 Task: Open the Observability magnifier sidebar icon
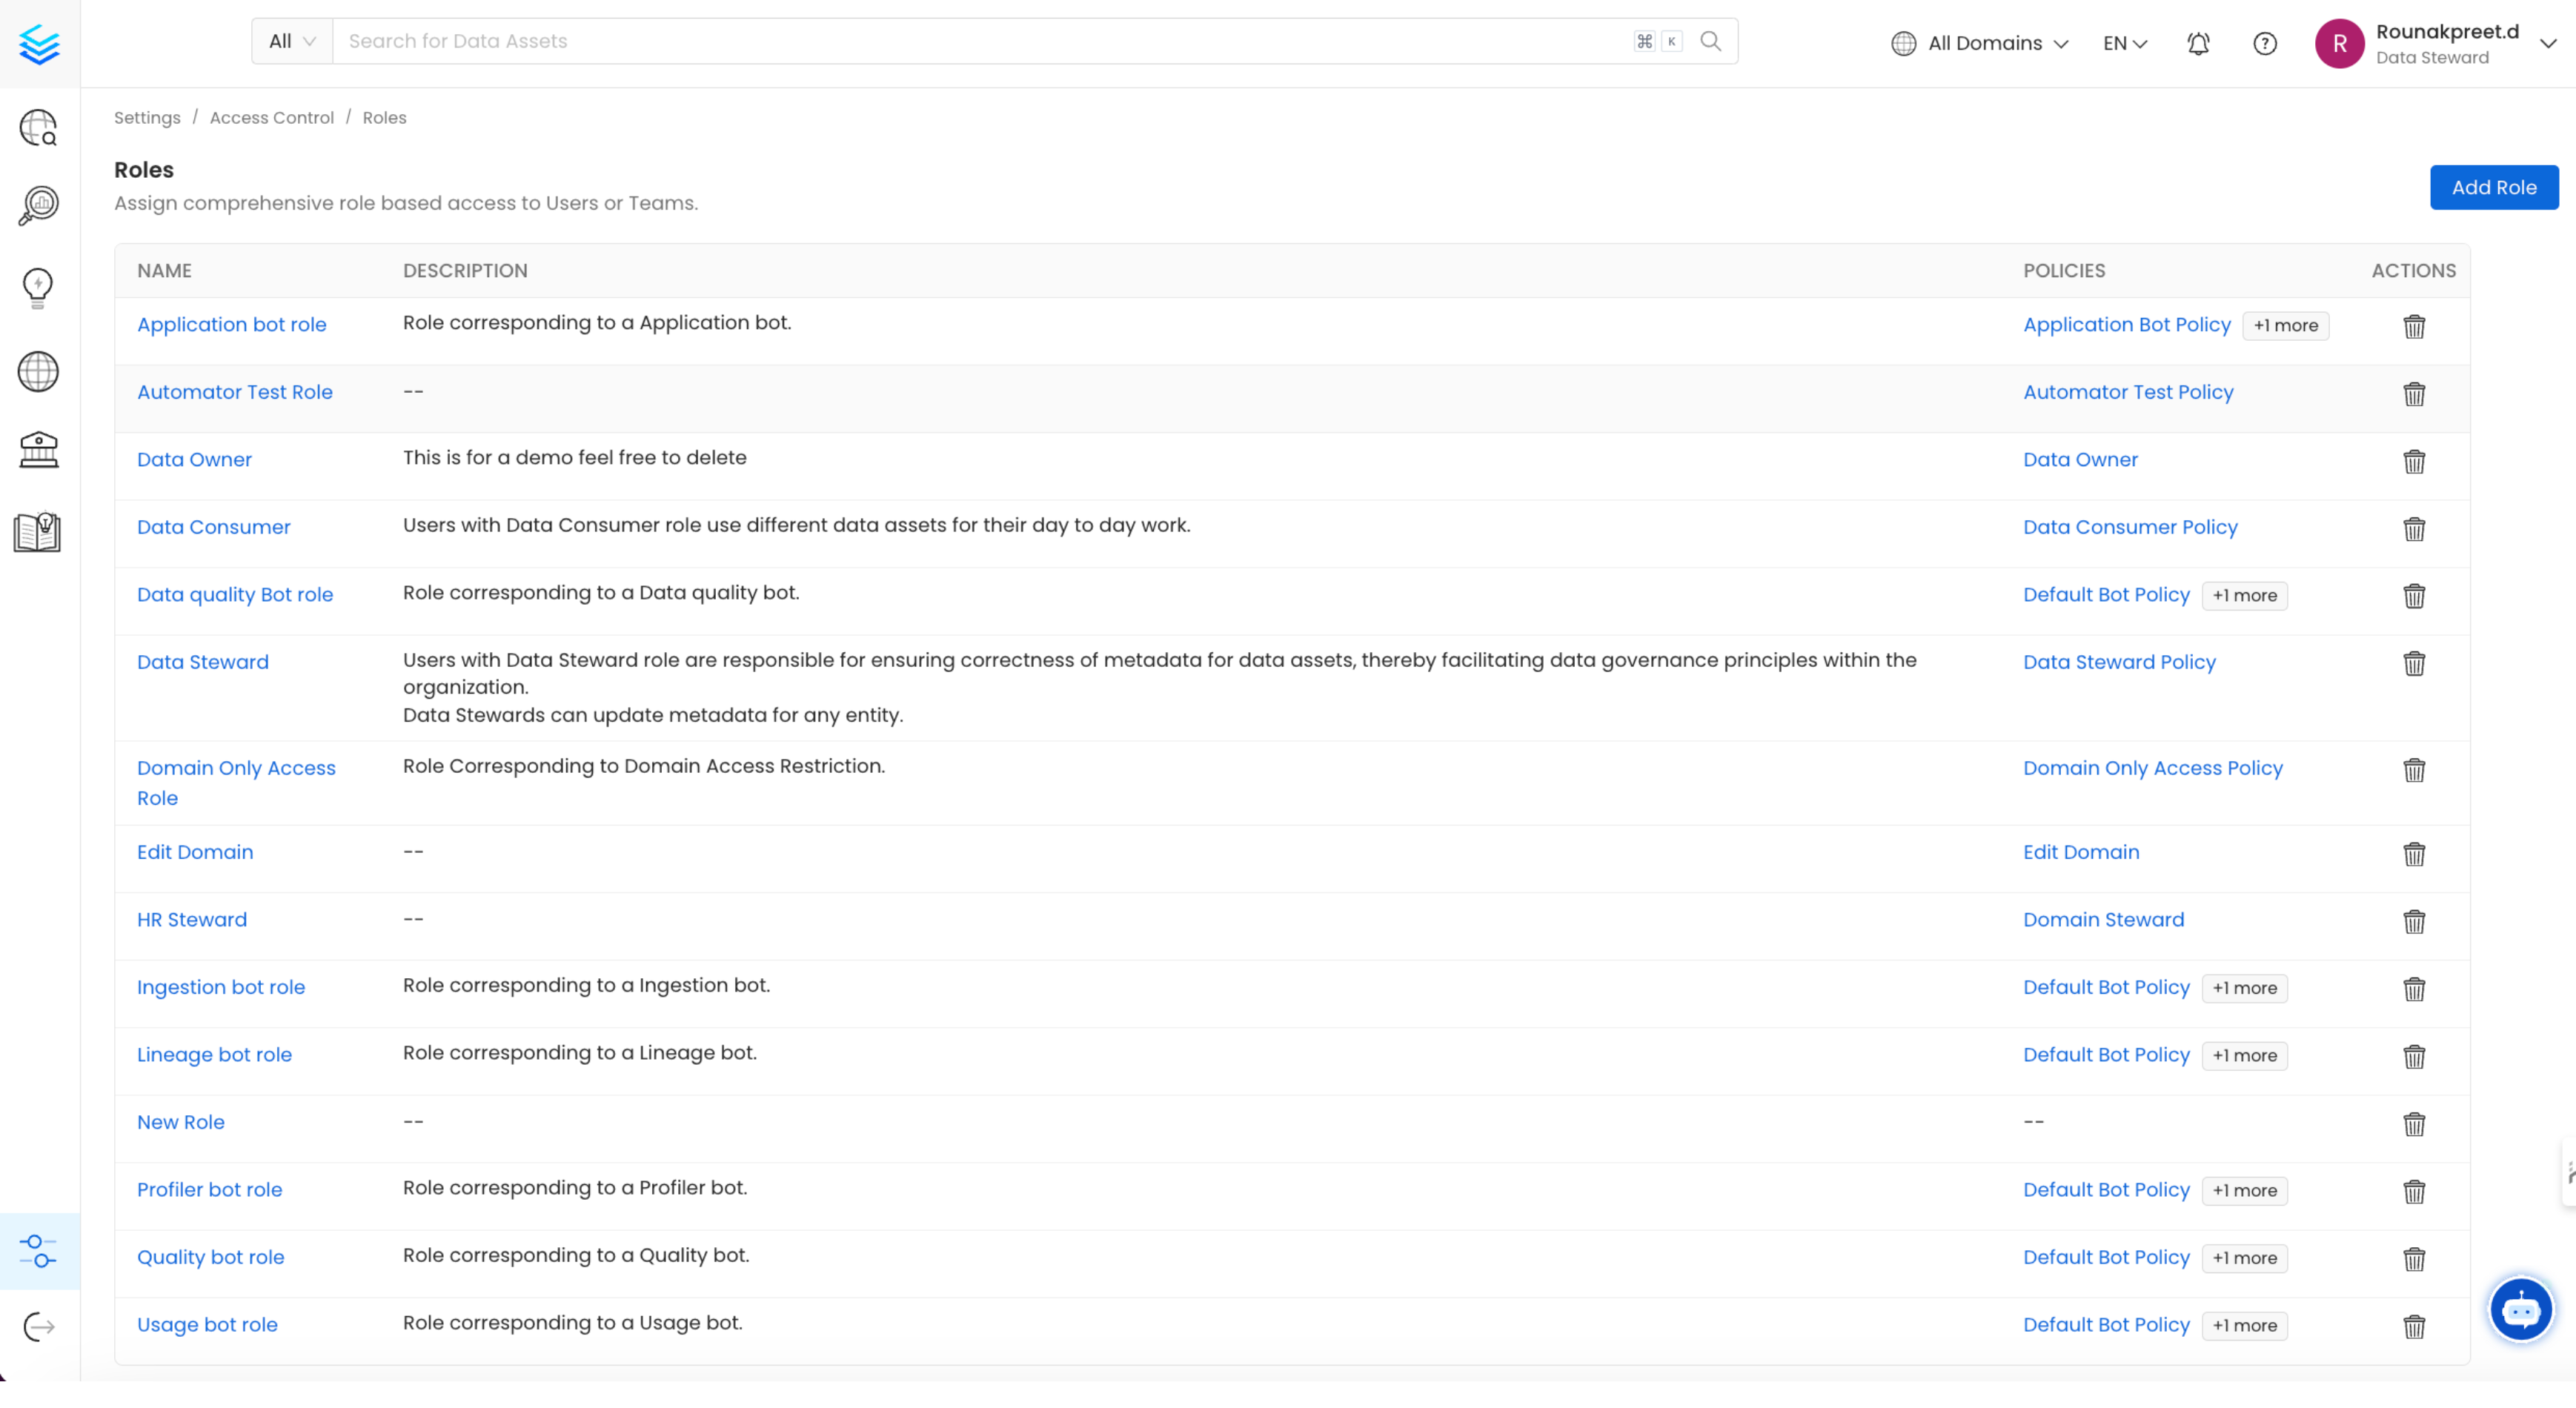coord(38,206)
